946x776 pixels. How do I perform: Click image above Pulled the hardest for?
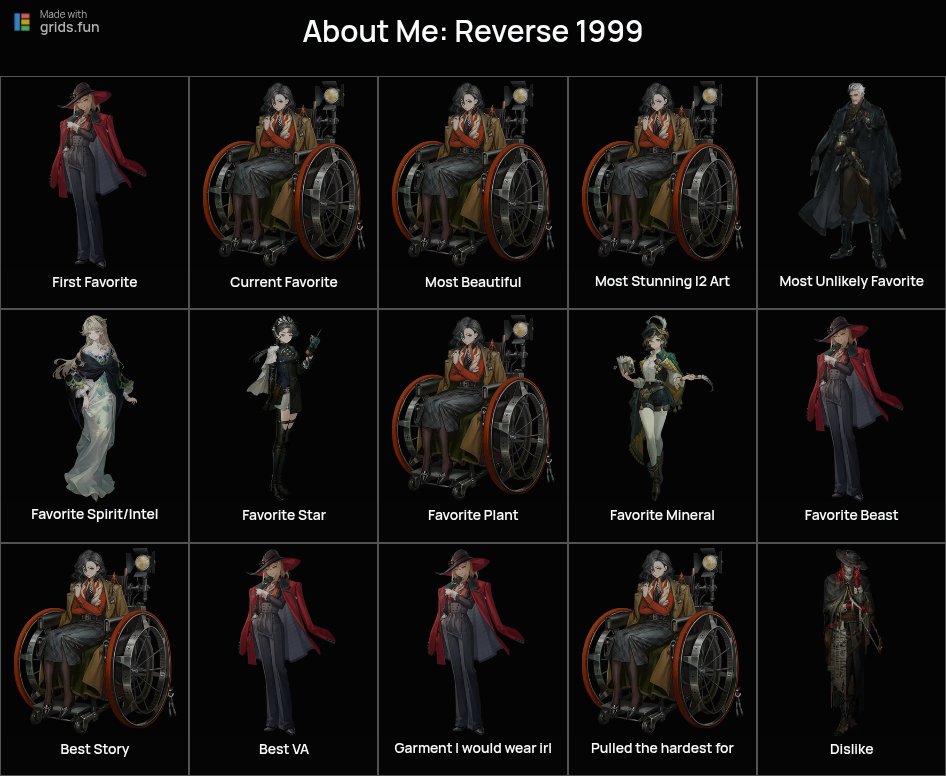(662, 641)
